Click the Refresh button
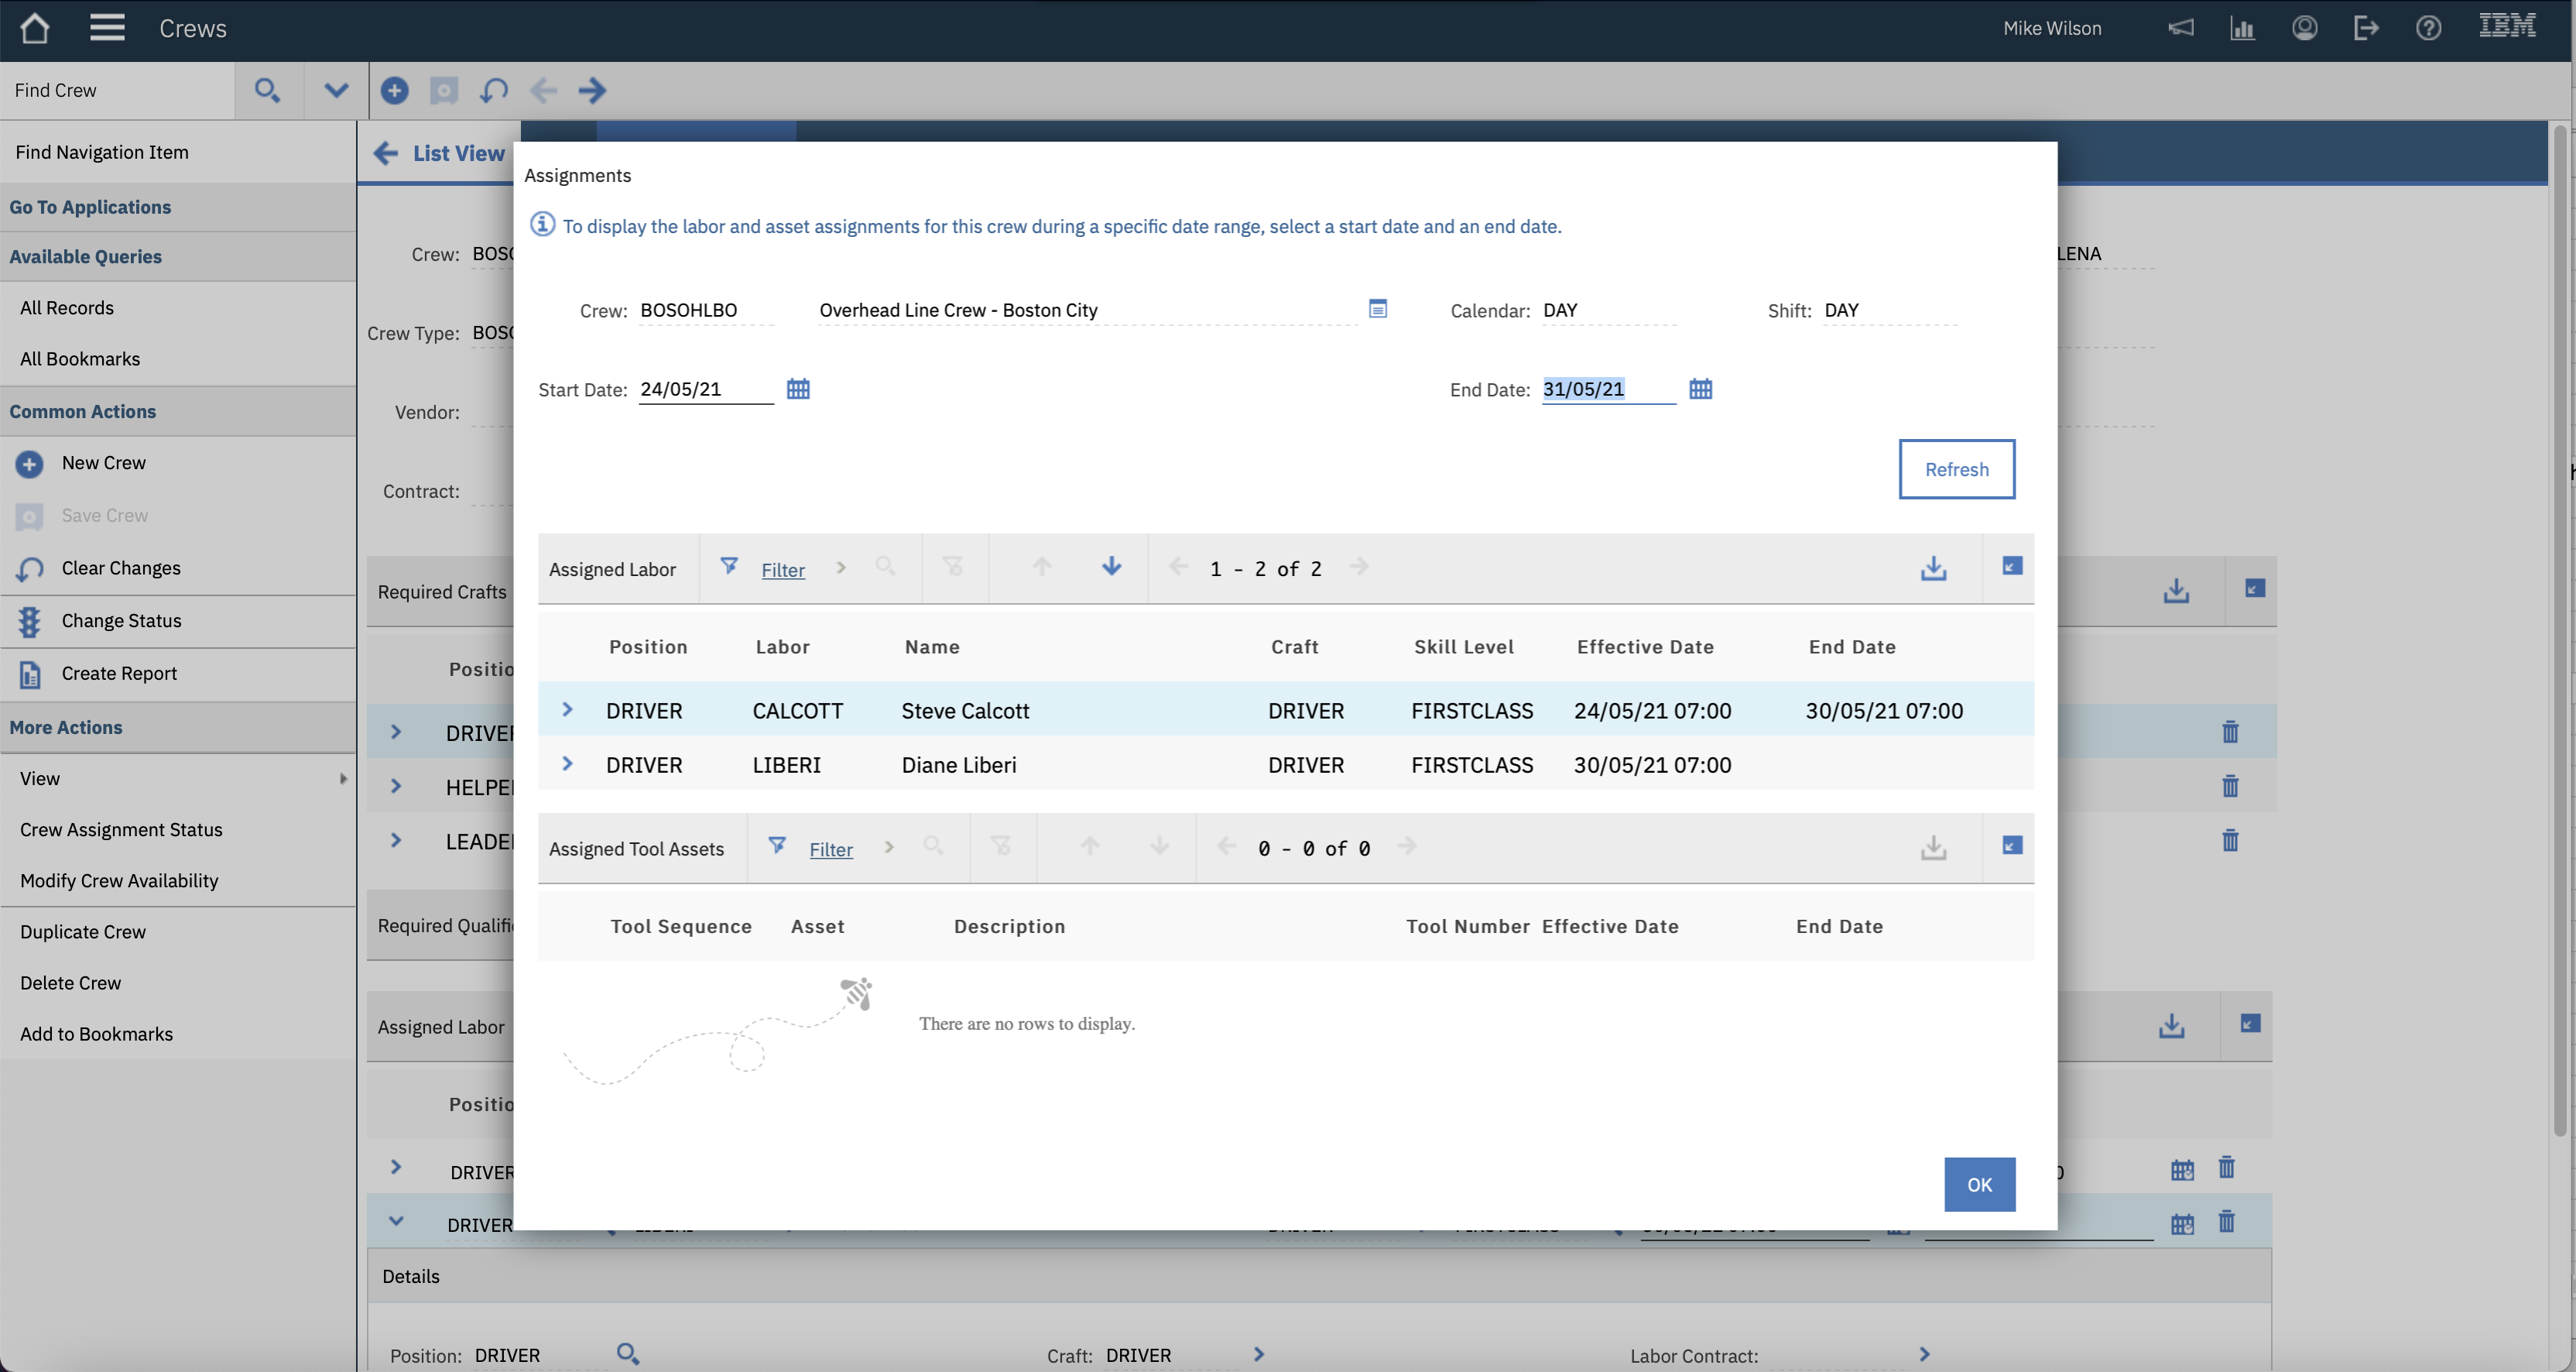Viewport: 2576px width, 1372px height. click(1956, 469)
